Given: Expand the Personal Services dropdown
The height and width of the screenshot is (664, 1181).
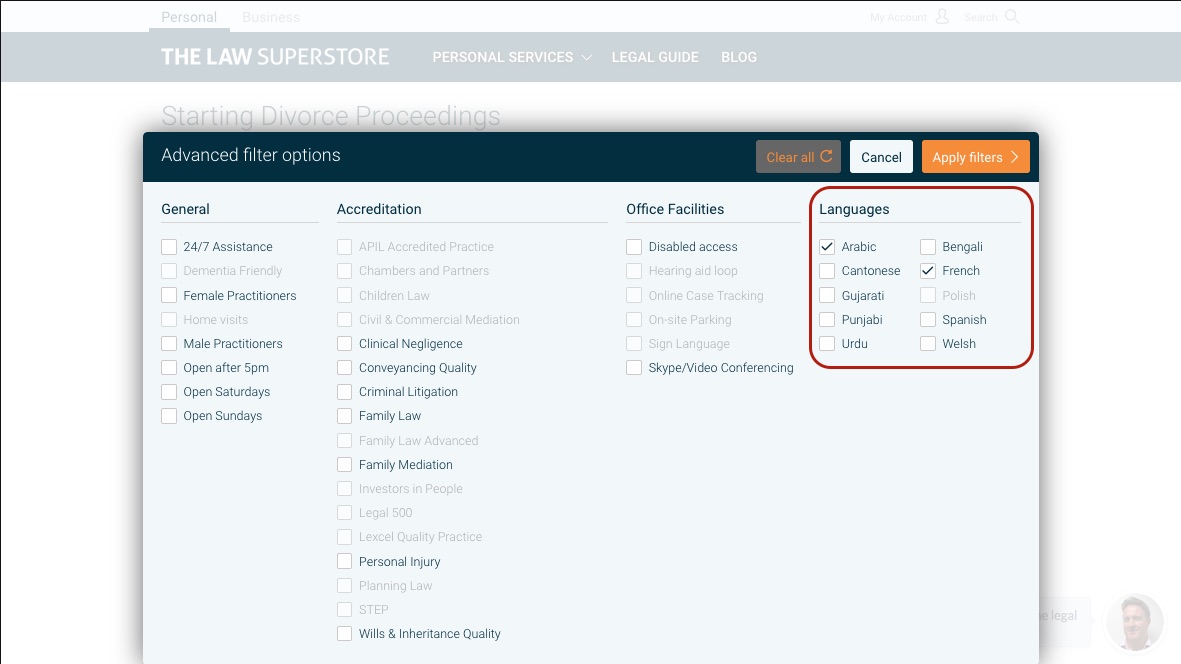Looking at the screenshot, I should pyautogui.click(x=511, y=57).
